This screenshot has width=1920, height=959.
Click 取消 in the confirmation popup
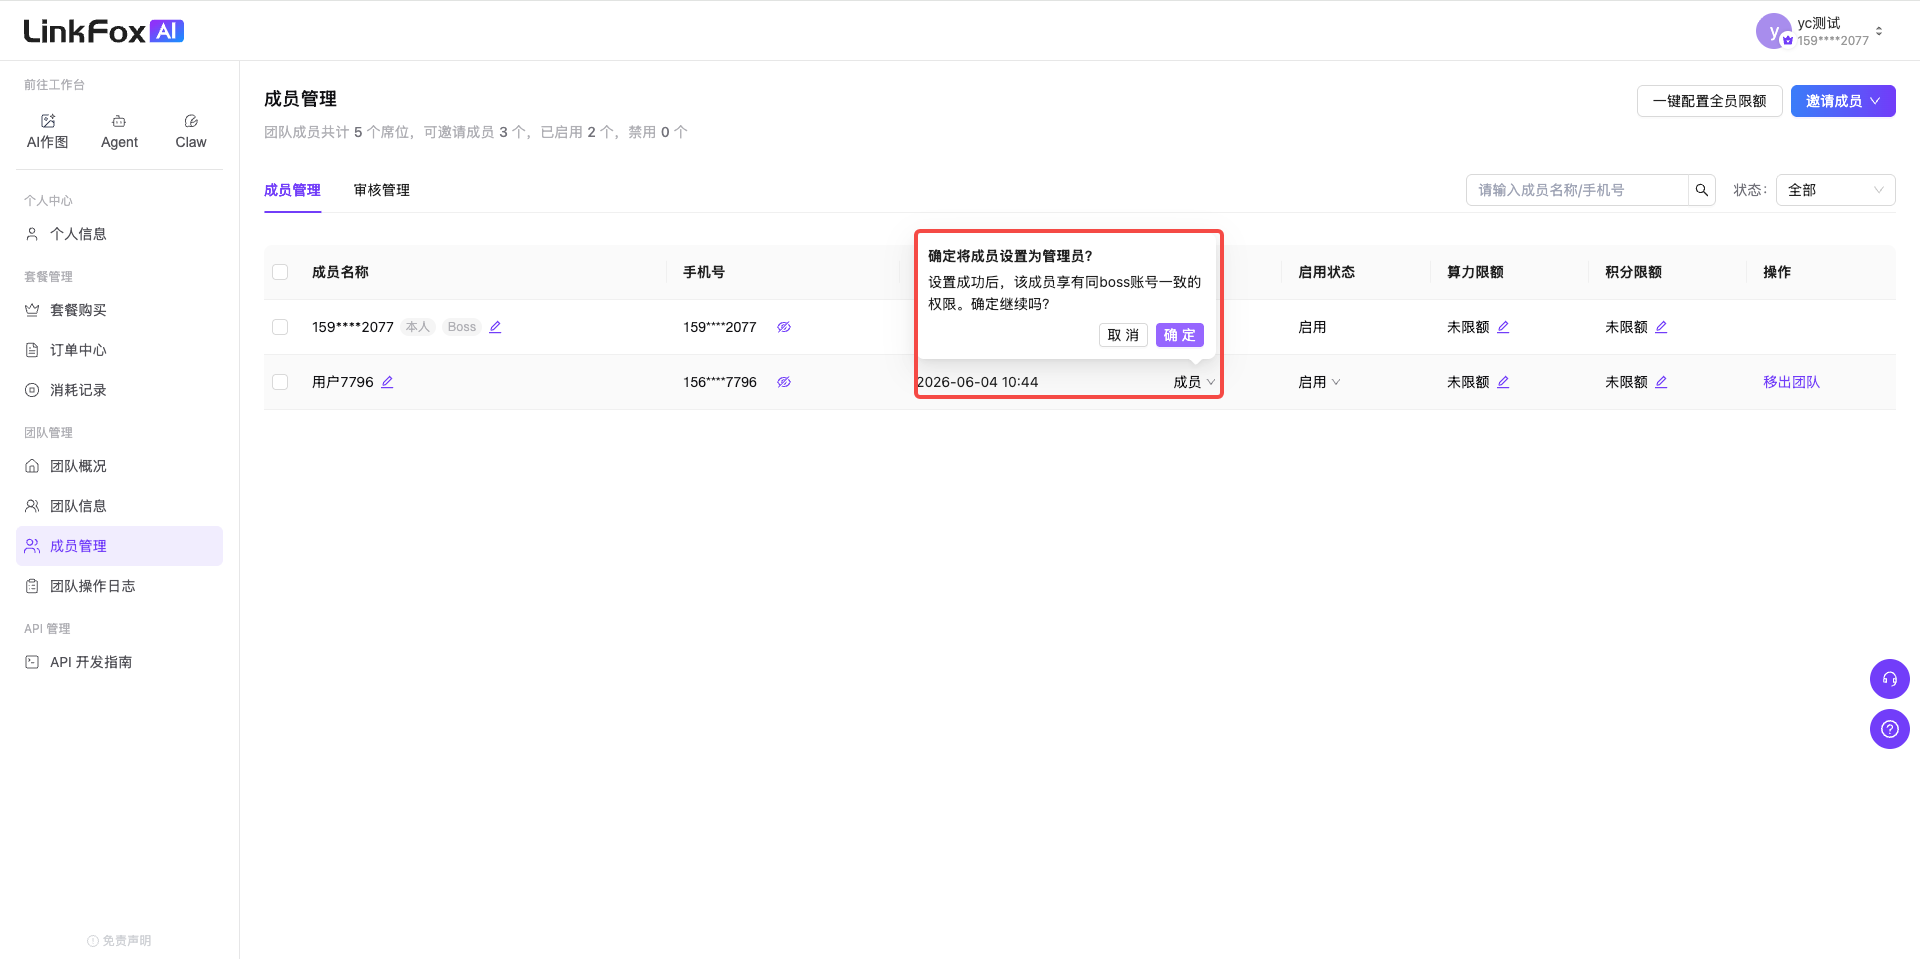click(1123, 335)
